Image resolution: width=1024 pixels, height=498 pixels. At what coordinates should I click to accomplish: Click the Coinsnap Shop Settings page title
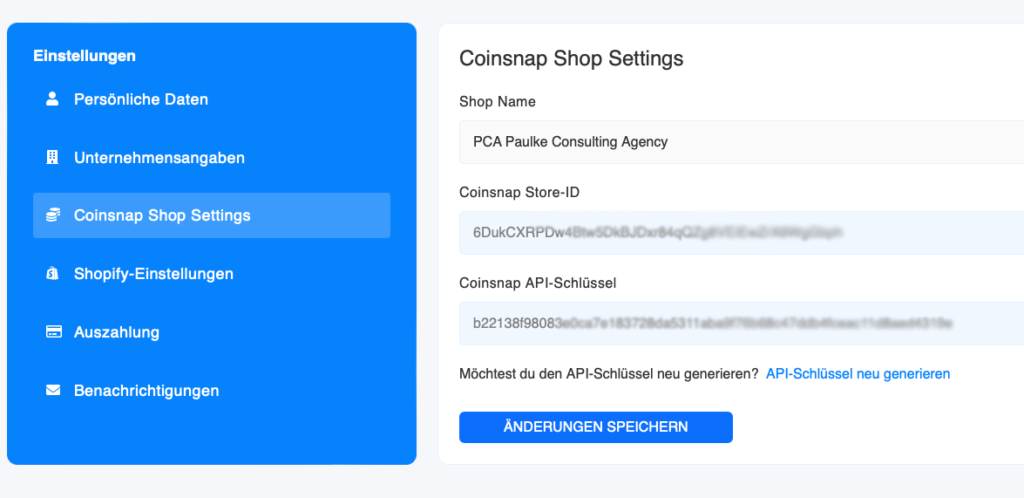click(571, 58)
